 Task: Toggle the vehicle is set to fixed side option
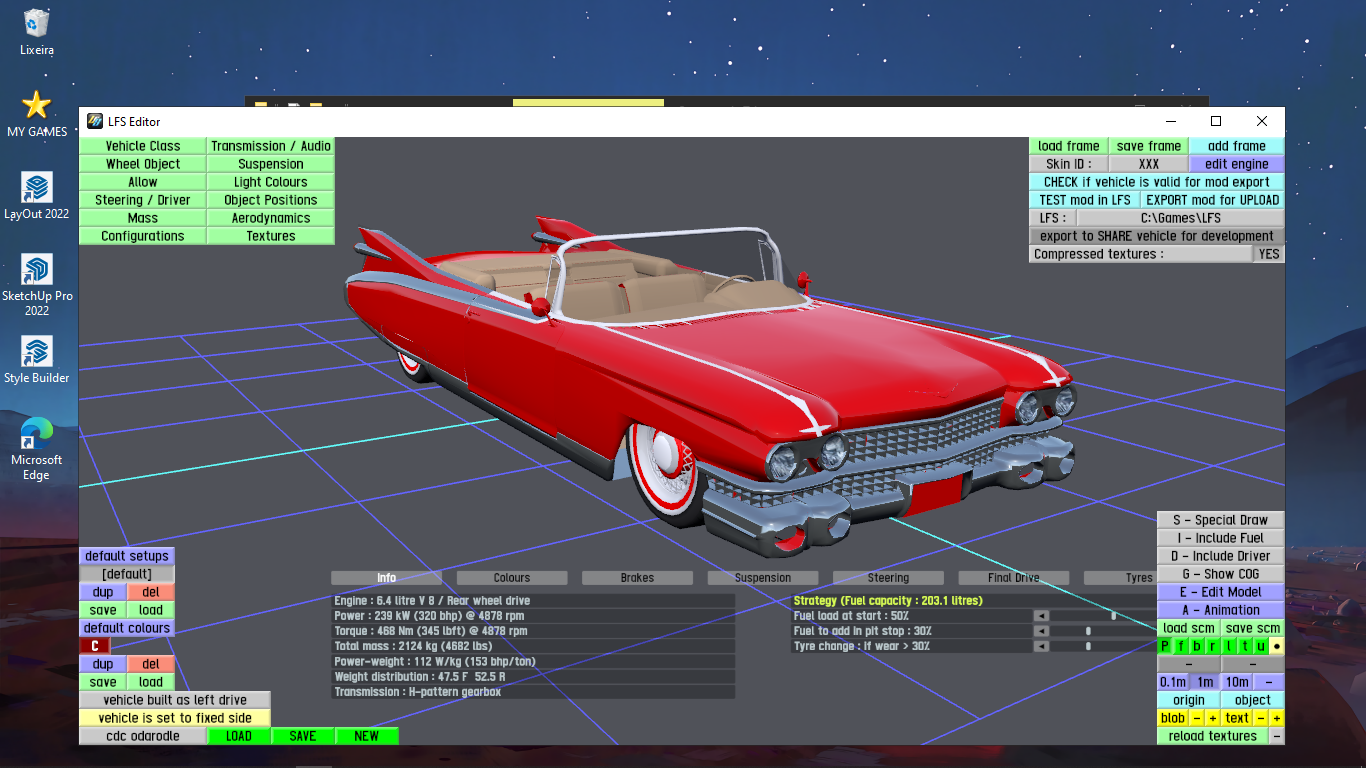pos(175,718)
